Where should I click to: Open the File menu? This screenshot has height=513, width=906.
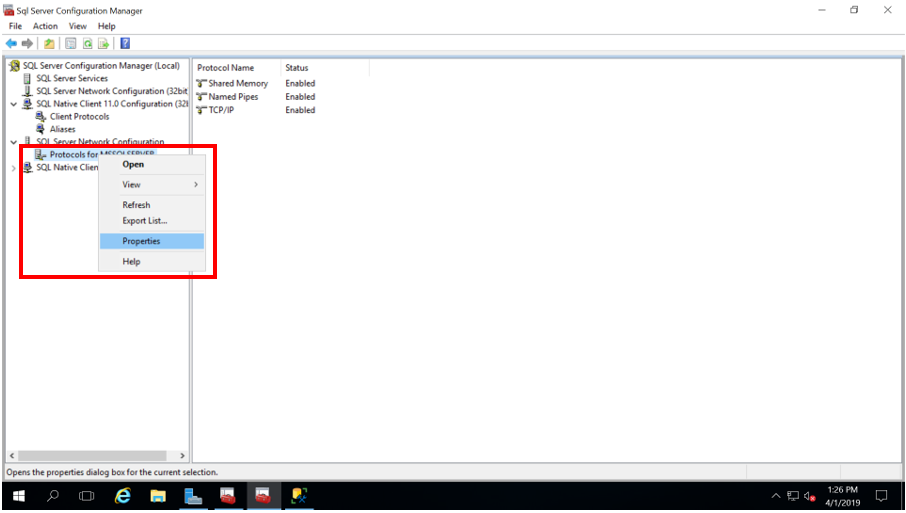coord(15,26)
